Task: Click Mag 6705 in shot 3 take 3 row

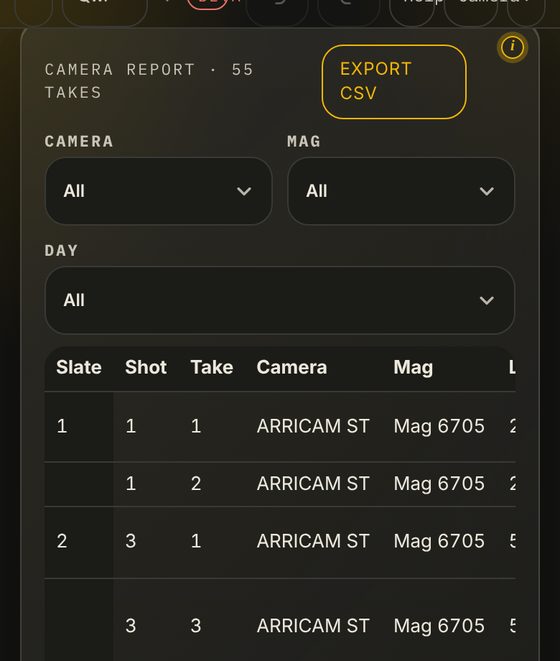Action: pos(439,626)
